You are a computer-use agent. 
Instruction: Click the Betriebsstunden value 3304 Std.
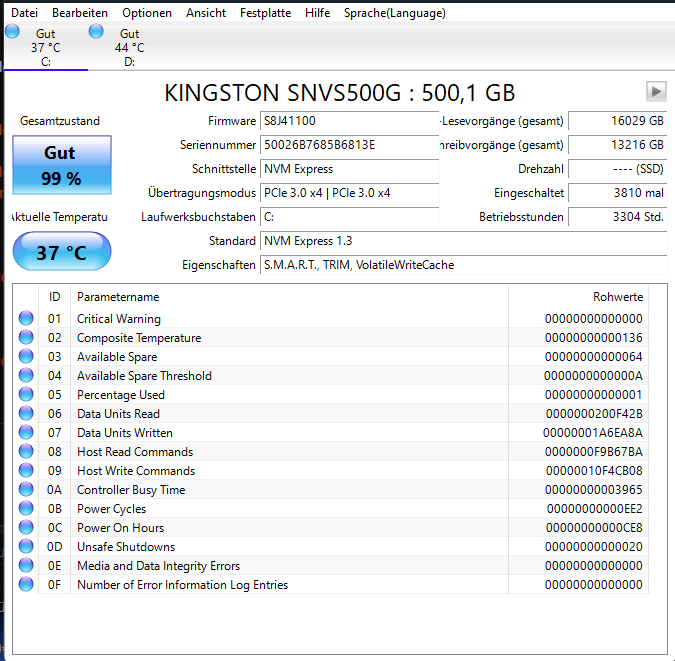(618, 217)
